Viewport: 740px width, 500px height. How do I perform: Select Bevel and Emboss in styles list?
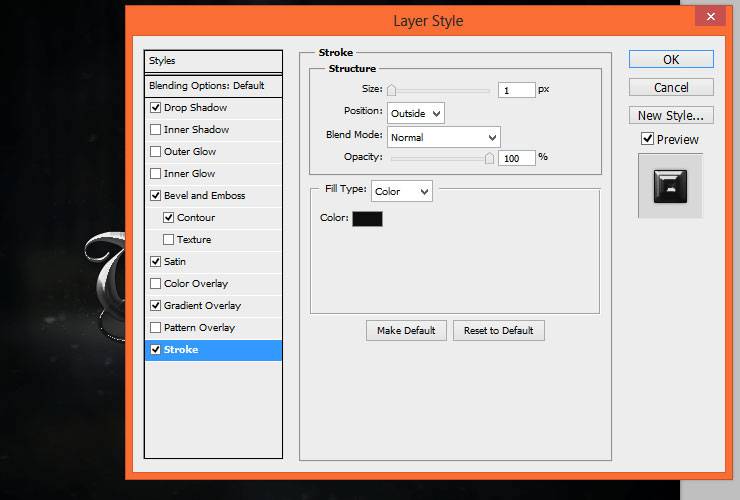click(204, 195)
